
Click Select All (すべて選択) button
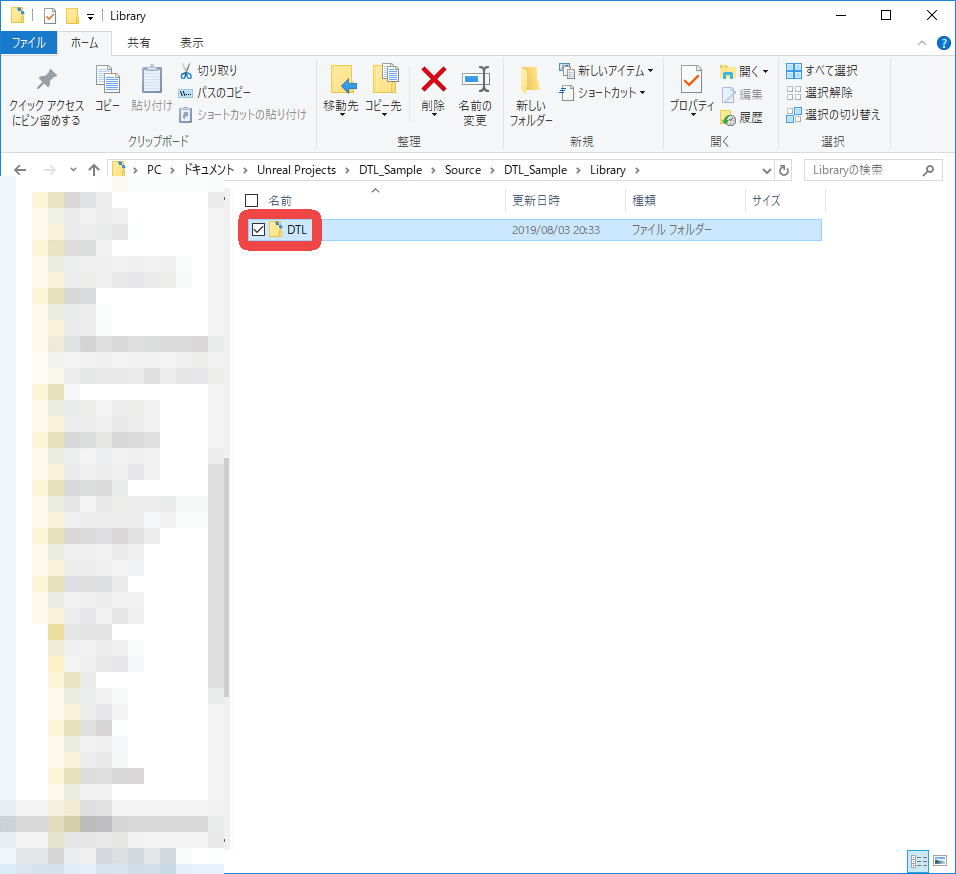click(x=822, y=71)
